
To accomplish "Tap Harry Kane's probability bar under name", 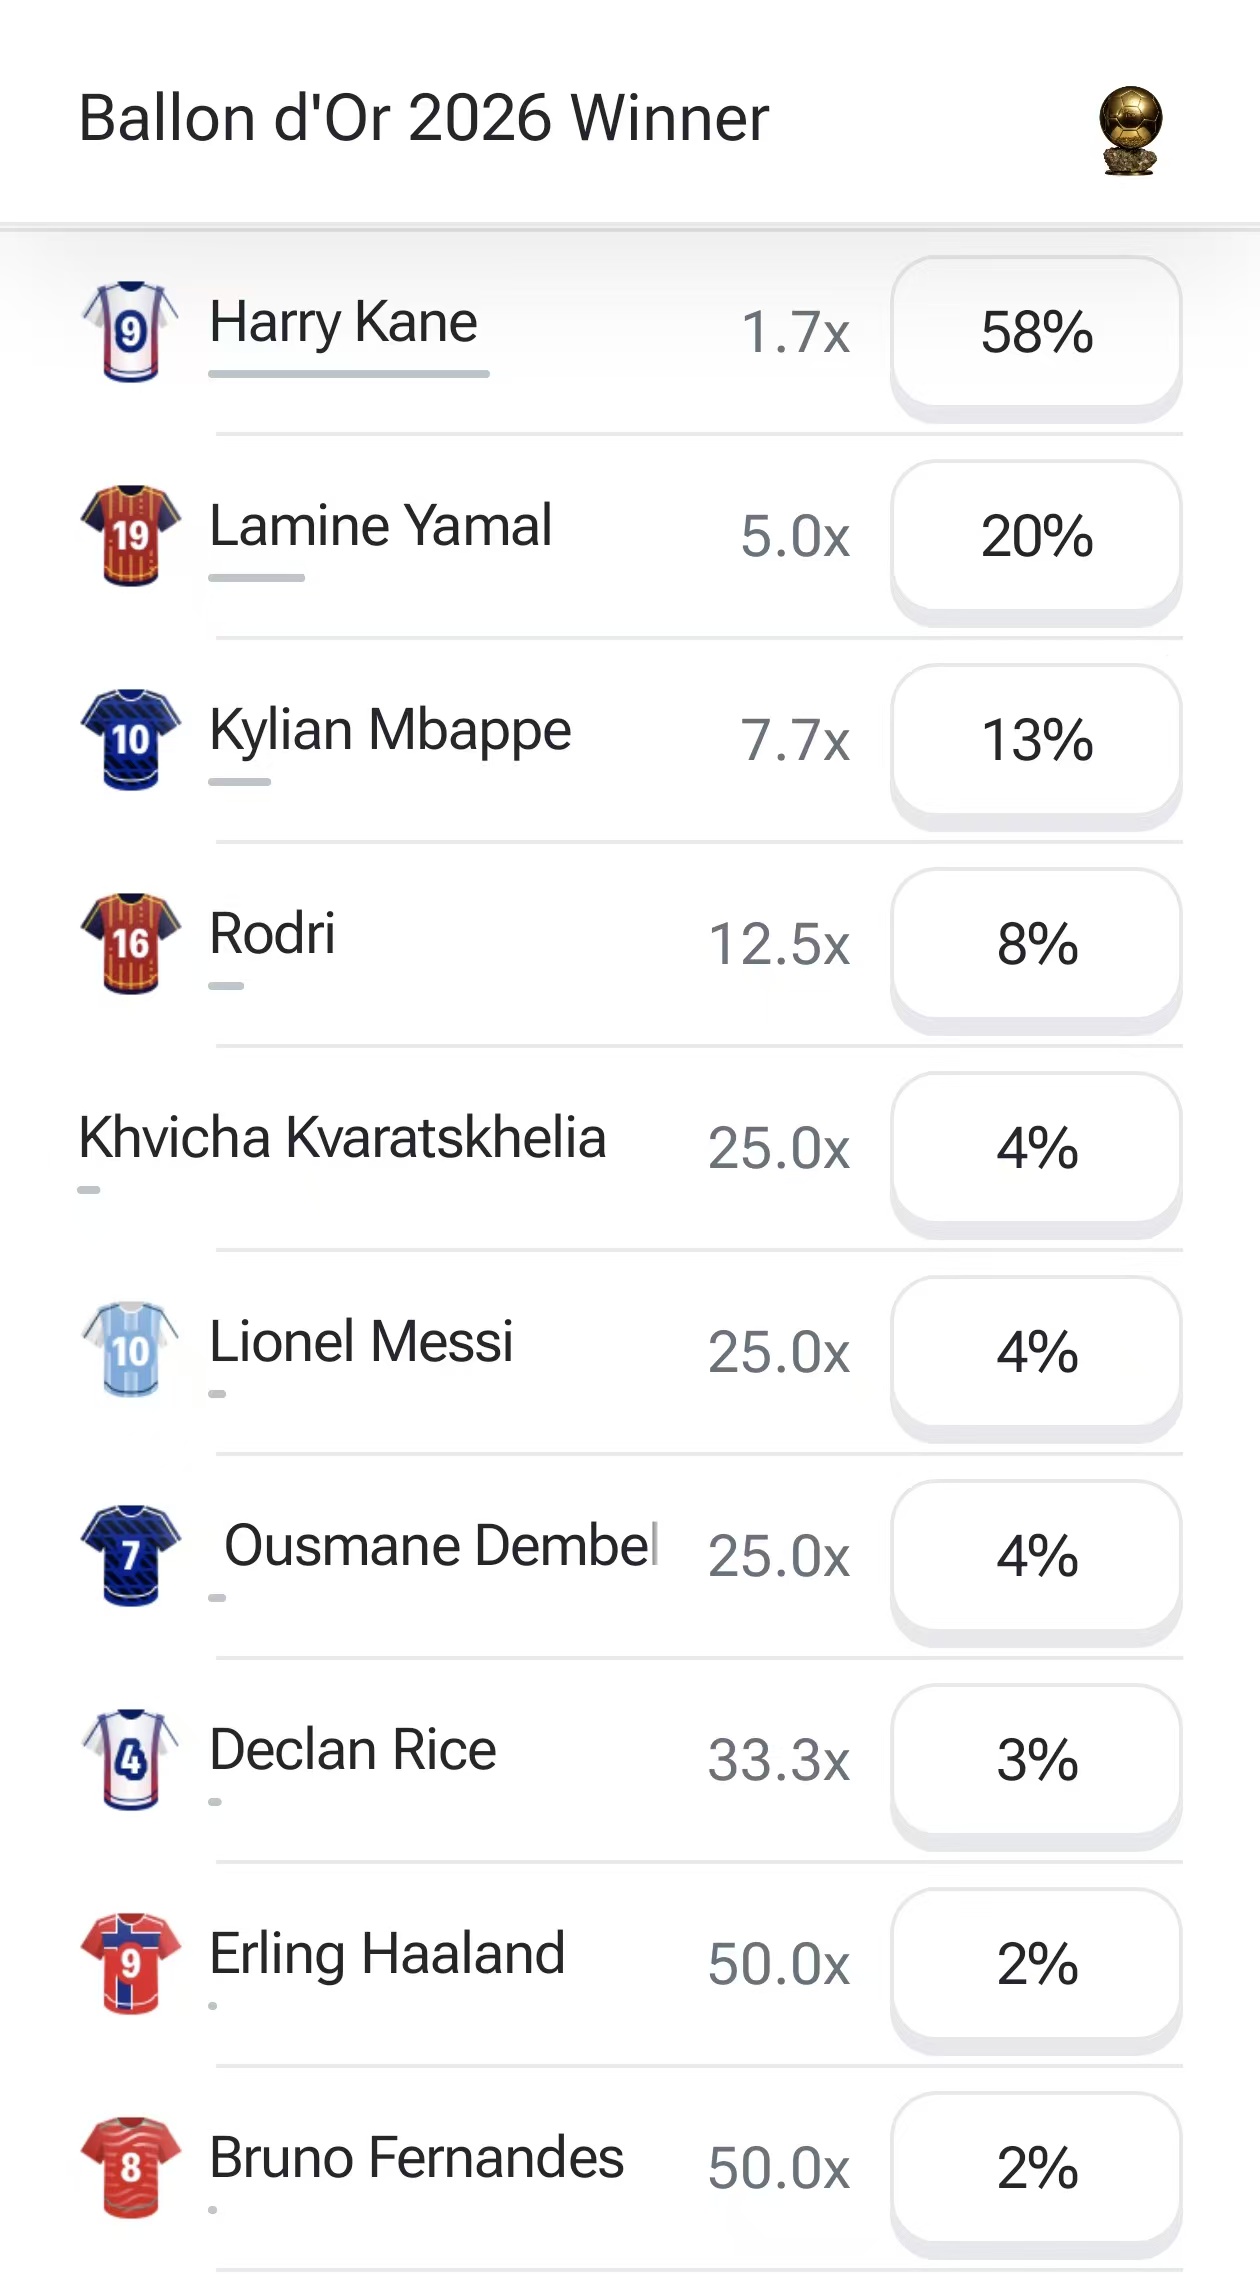I will 349,374.
